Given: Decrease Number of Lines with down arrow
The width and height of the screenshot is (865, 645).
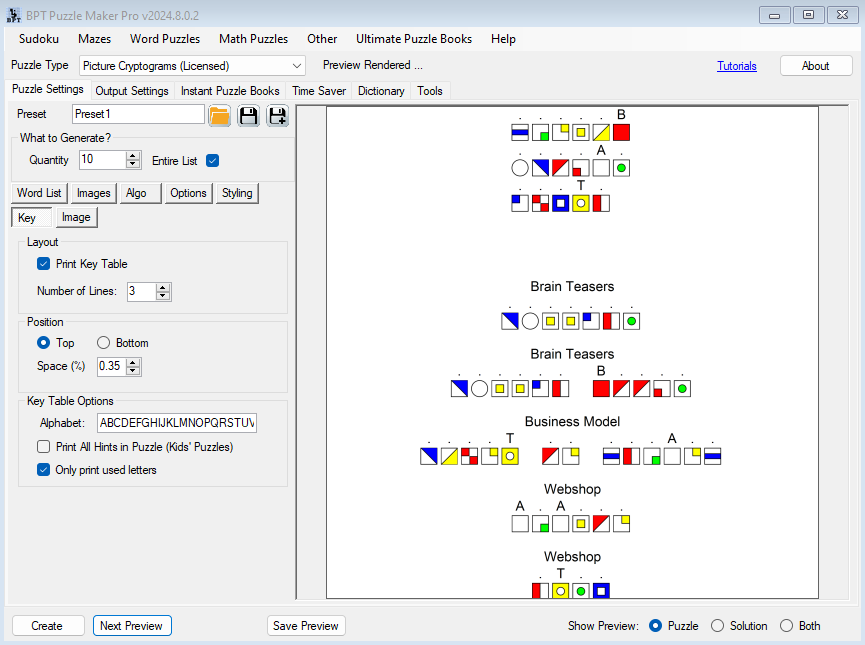Looking at the screenshot, I should 163,296.
